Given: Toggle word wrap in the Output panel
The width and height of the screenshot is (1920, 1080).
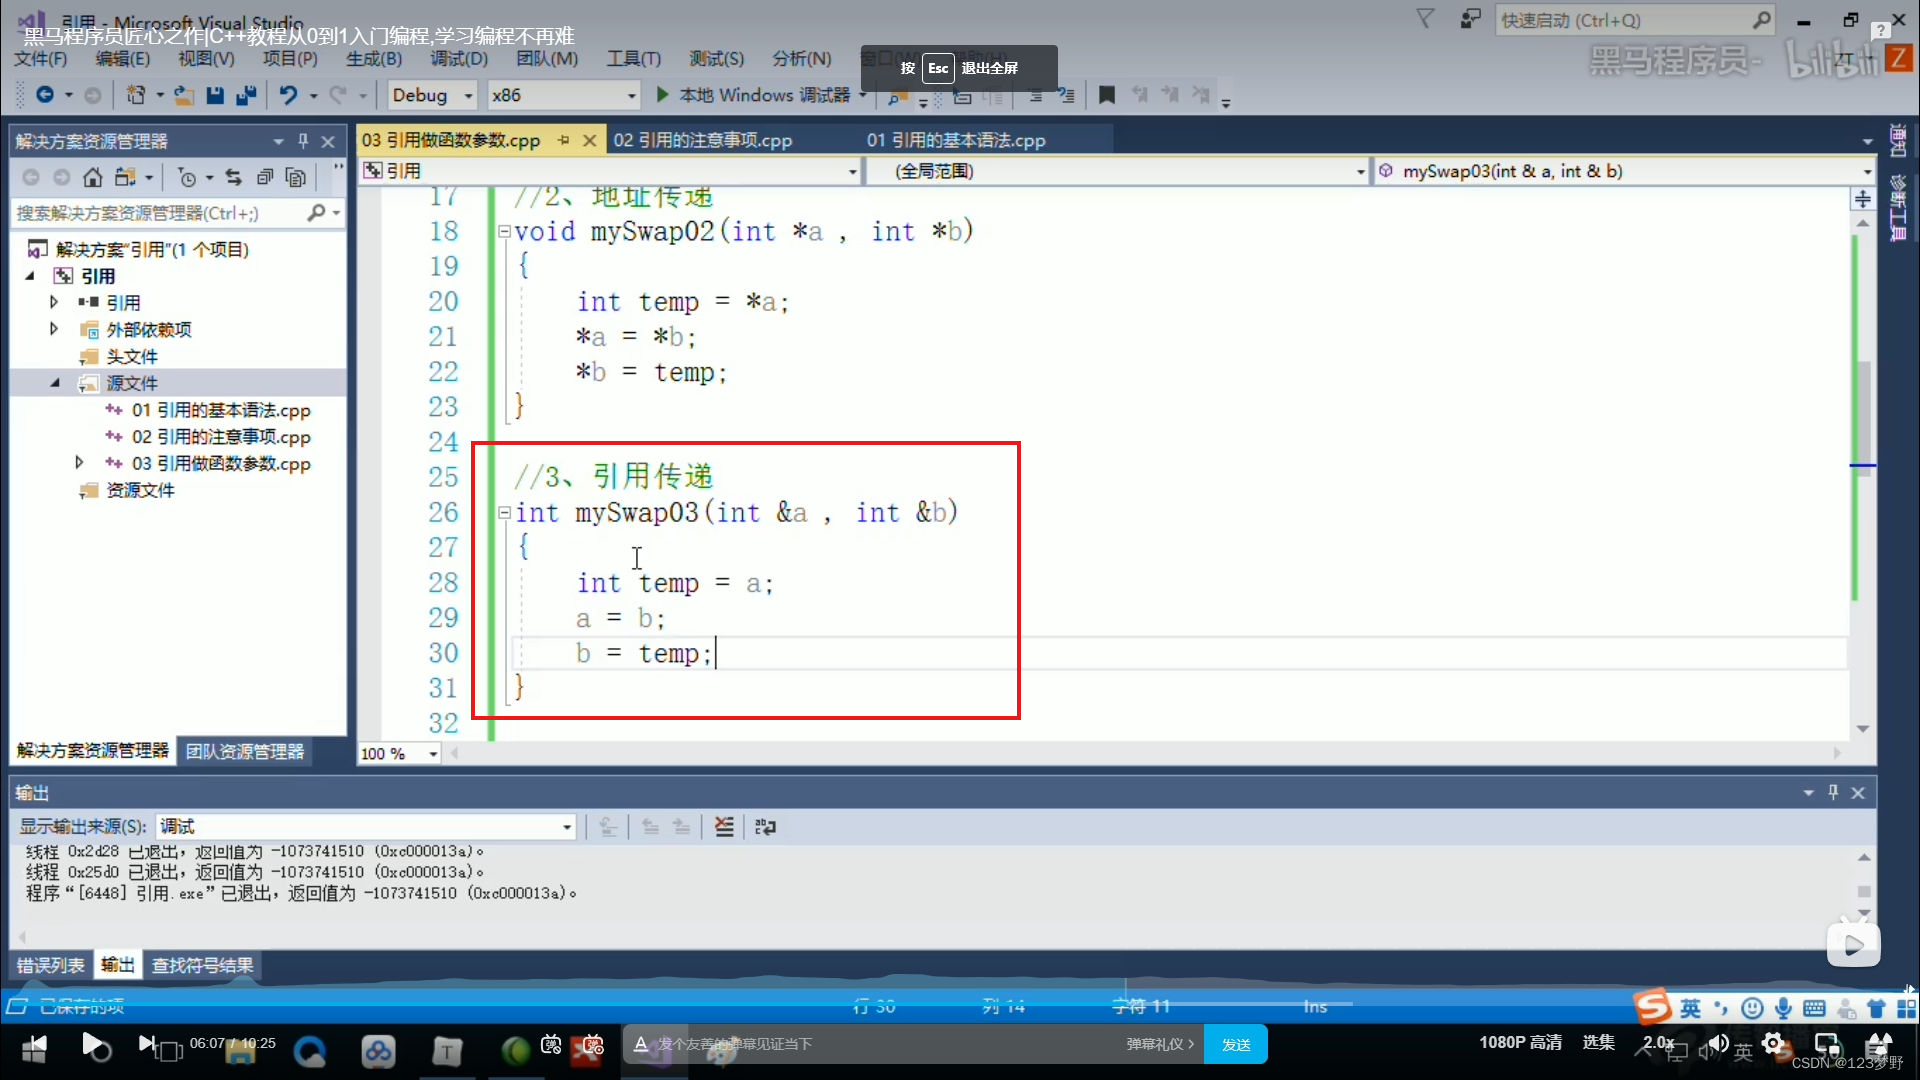Looking at the screenshot, I should (x=765, y=827).
